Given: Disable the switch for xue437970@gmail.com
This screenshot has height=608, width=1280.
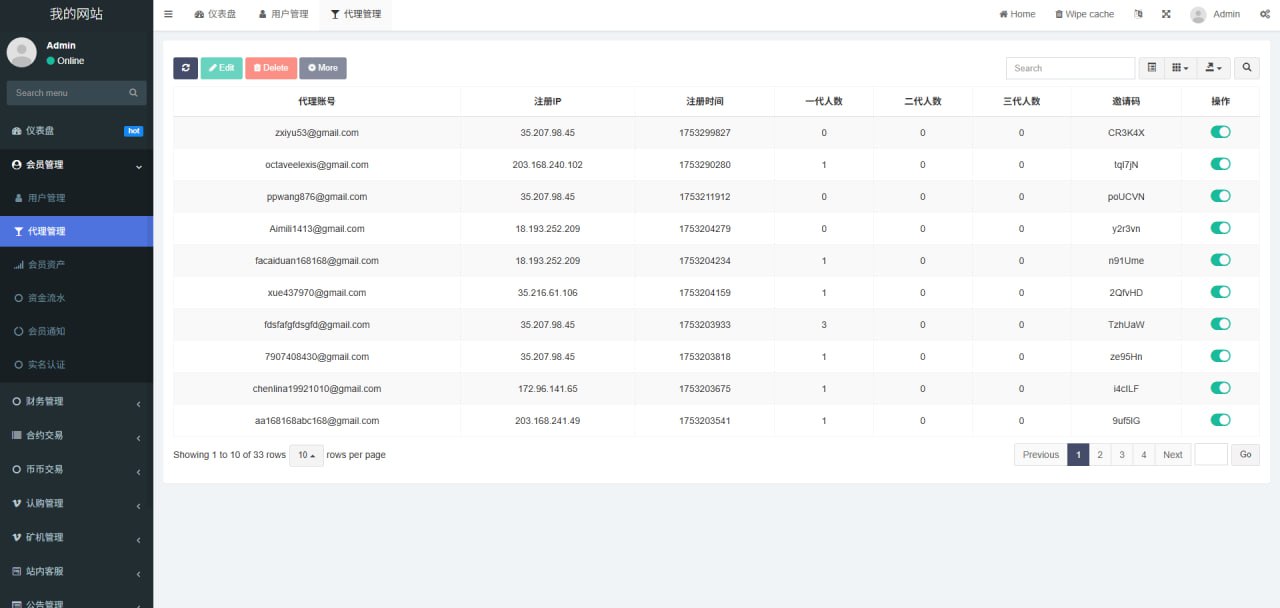Looking at the screenshot, I should (1220, 292).
